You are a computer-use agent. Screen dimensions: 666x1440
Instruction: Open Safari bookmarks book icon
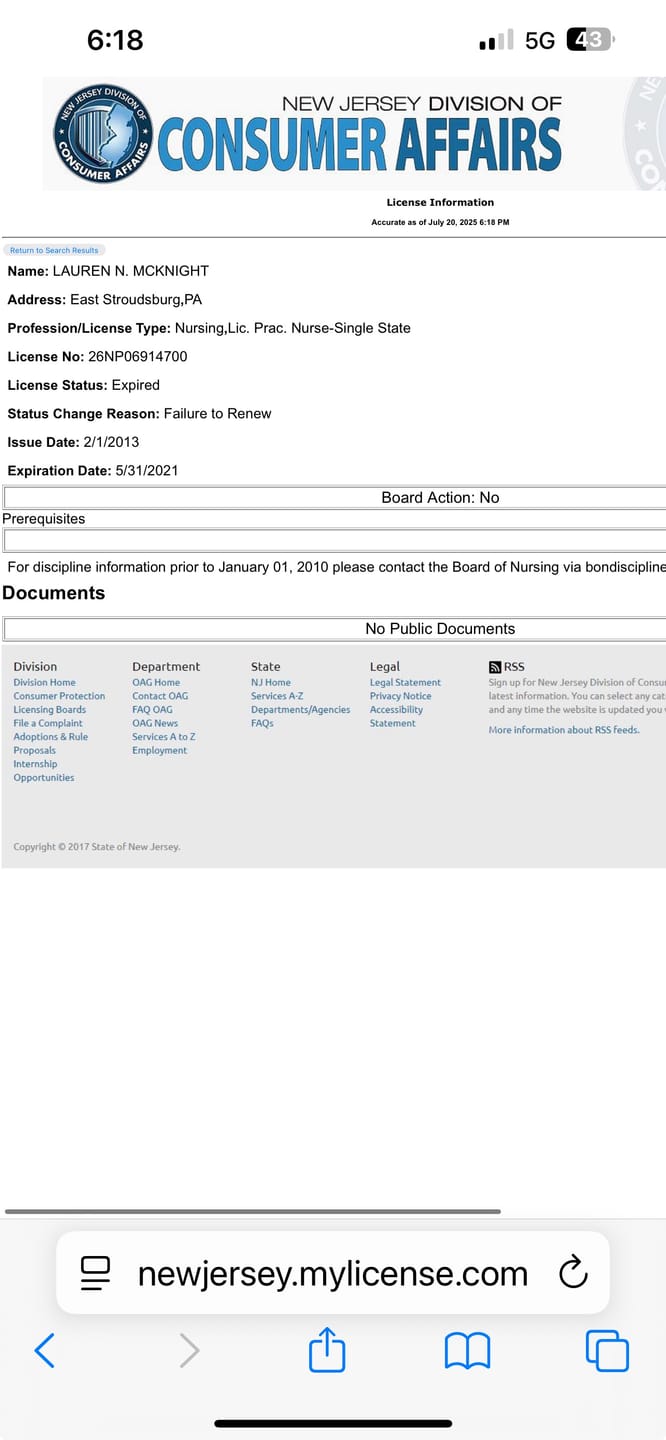[x=467, y=1351]
